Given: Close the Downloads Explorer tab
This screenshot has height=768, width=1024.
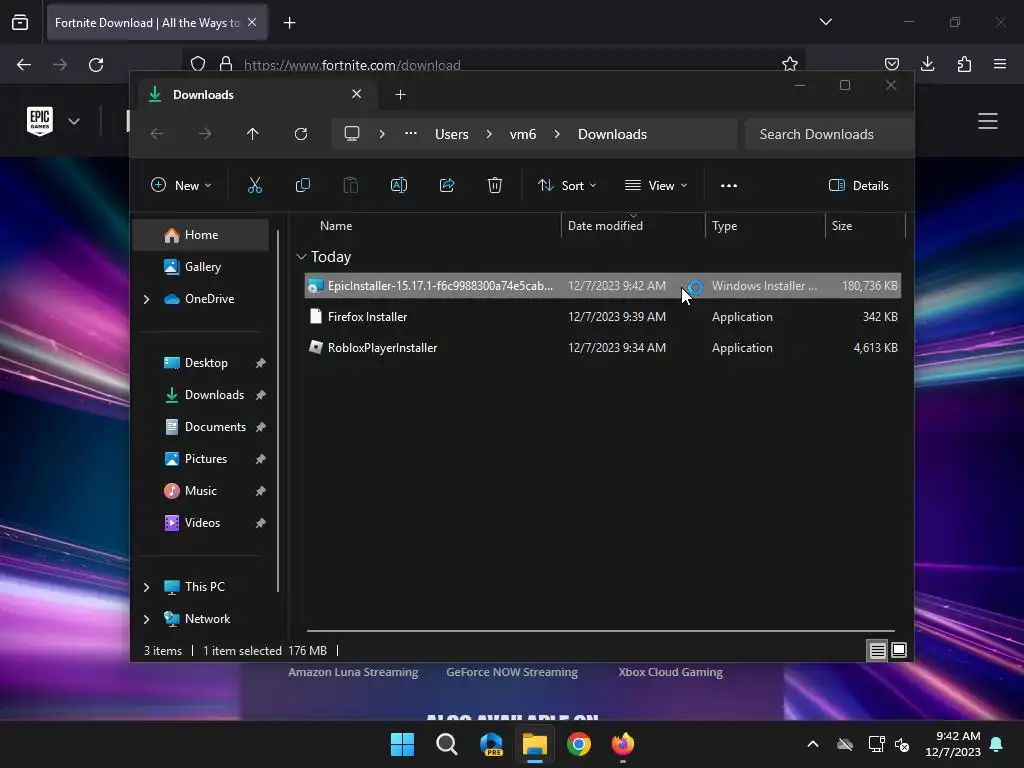Looking at the screenshot, I should click(x=357, y=94).
